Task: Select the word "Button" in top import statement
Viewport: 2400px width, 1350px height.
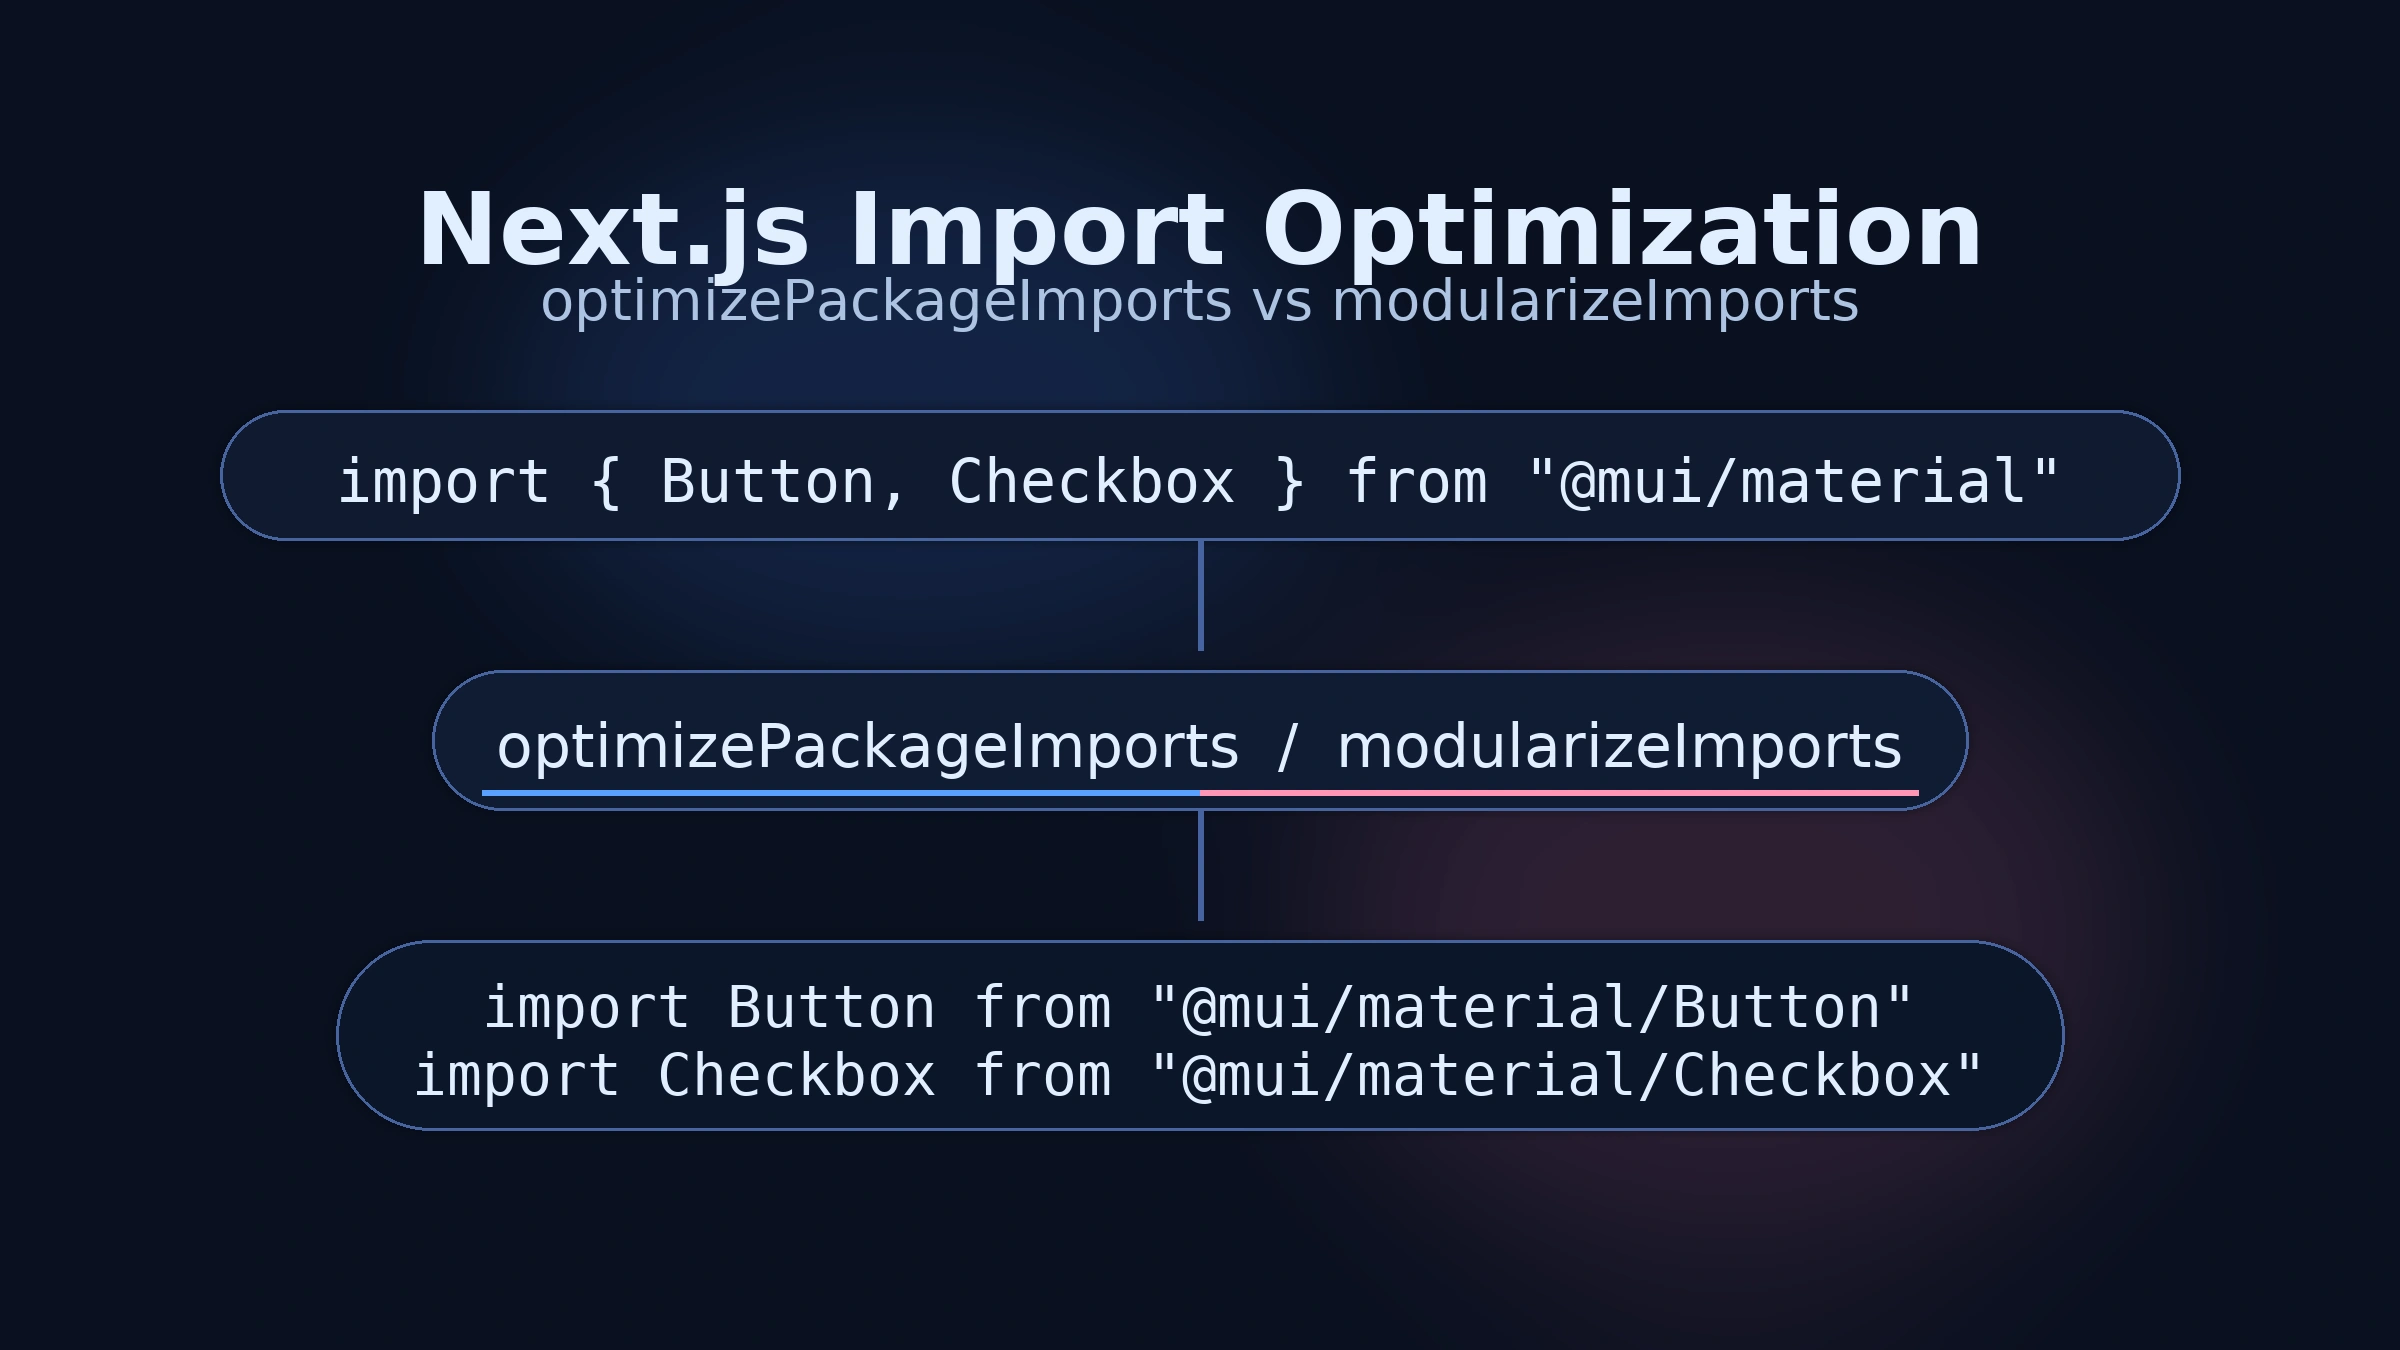Action: [768, 482]
